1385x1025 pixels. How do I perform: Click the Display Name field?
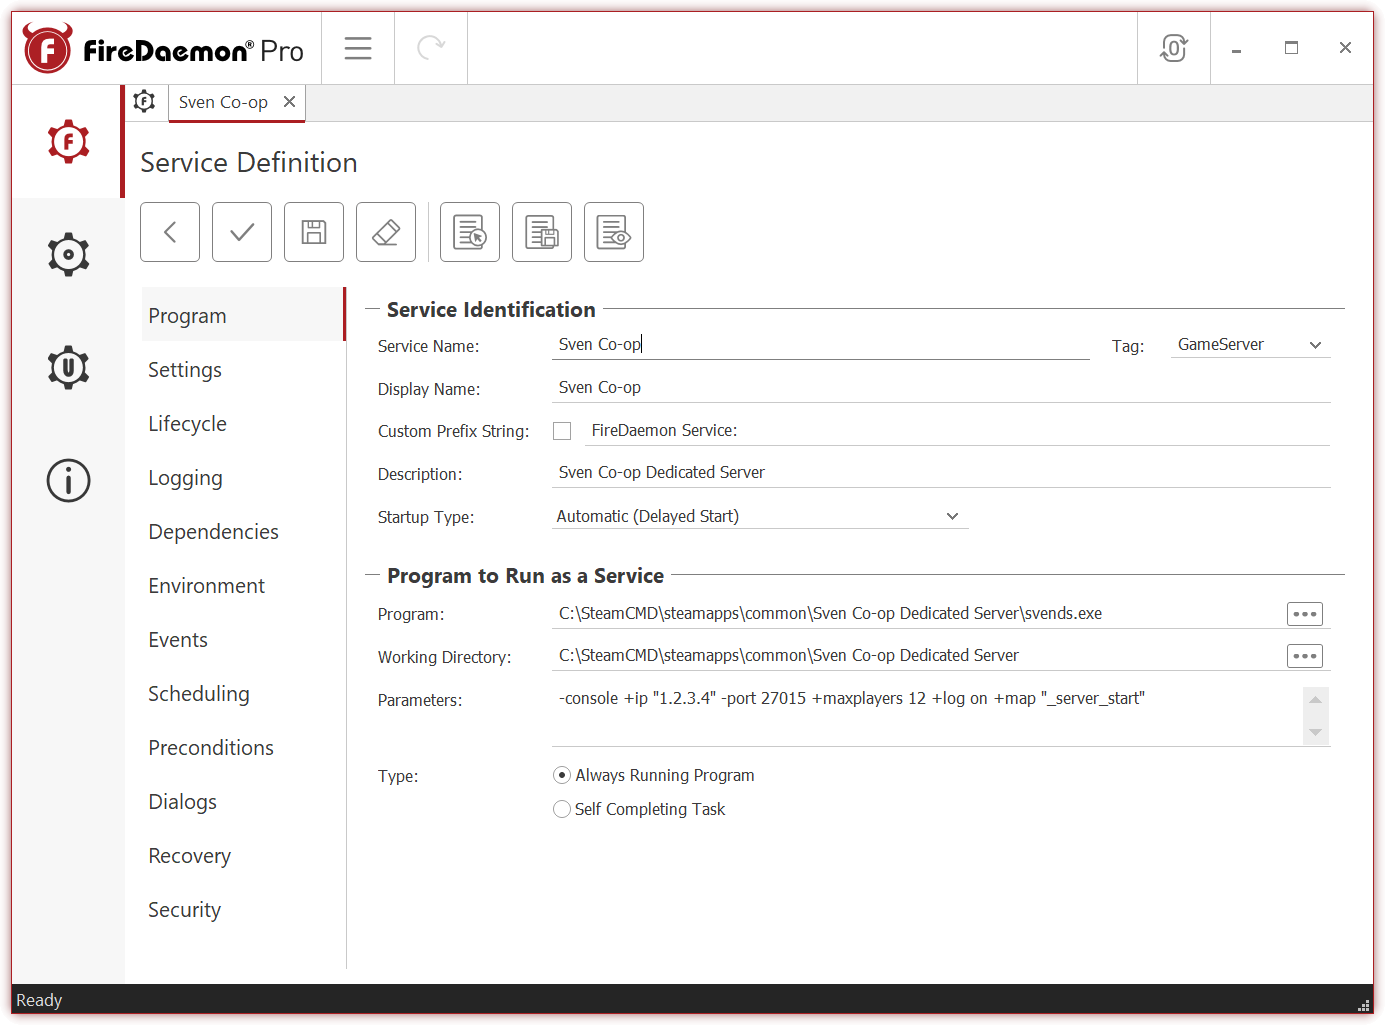tap(941, 387)
